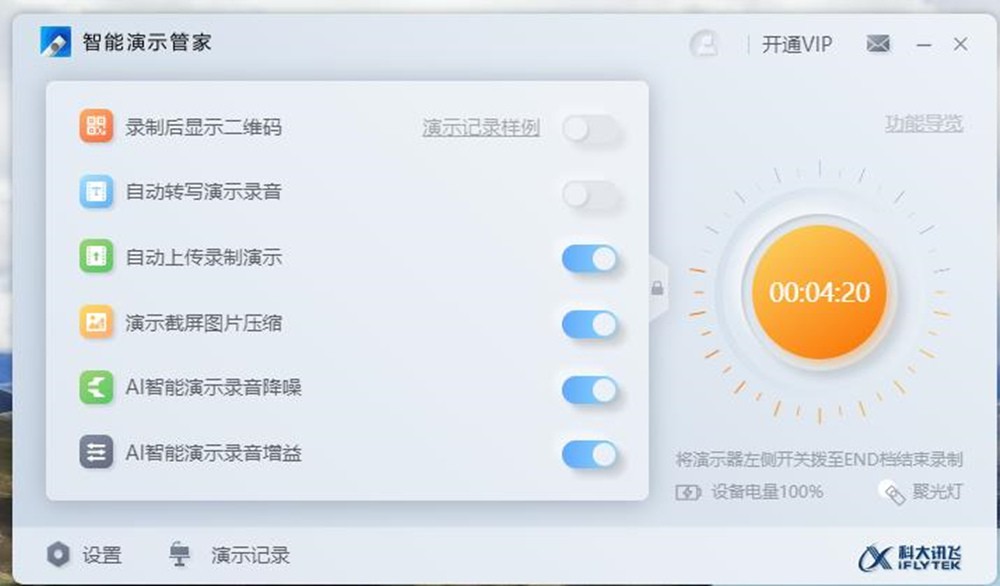Click the image compression icon beside 演示截屏图片压缩
The image size is (1000, 586).
point(96,322)
